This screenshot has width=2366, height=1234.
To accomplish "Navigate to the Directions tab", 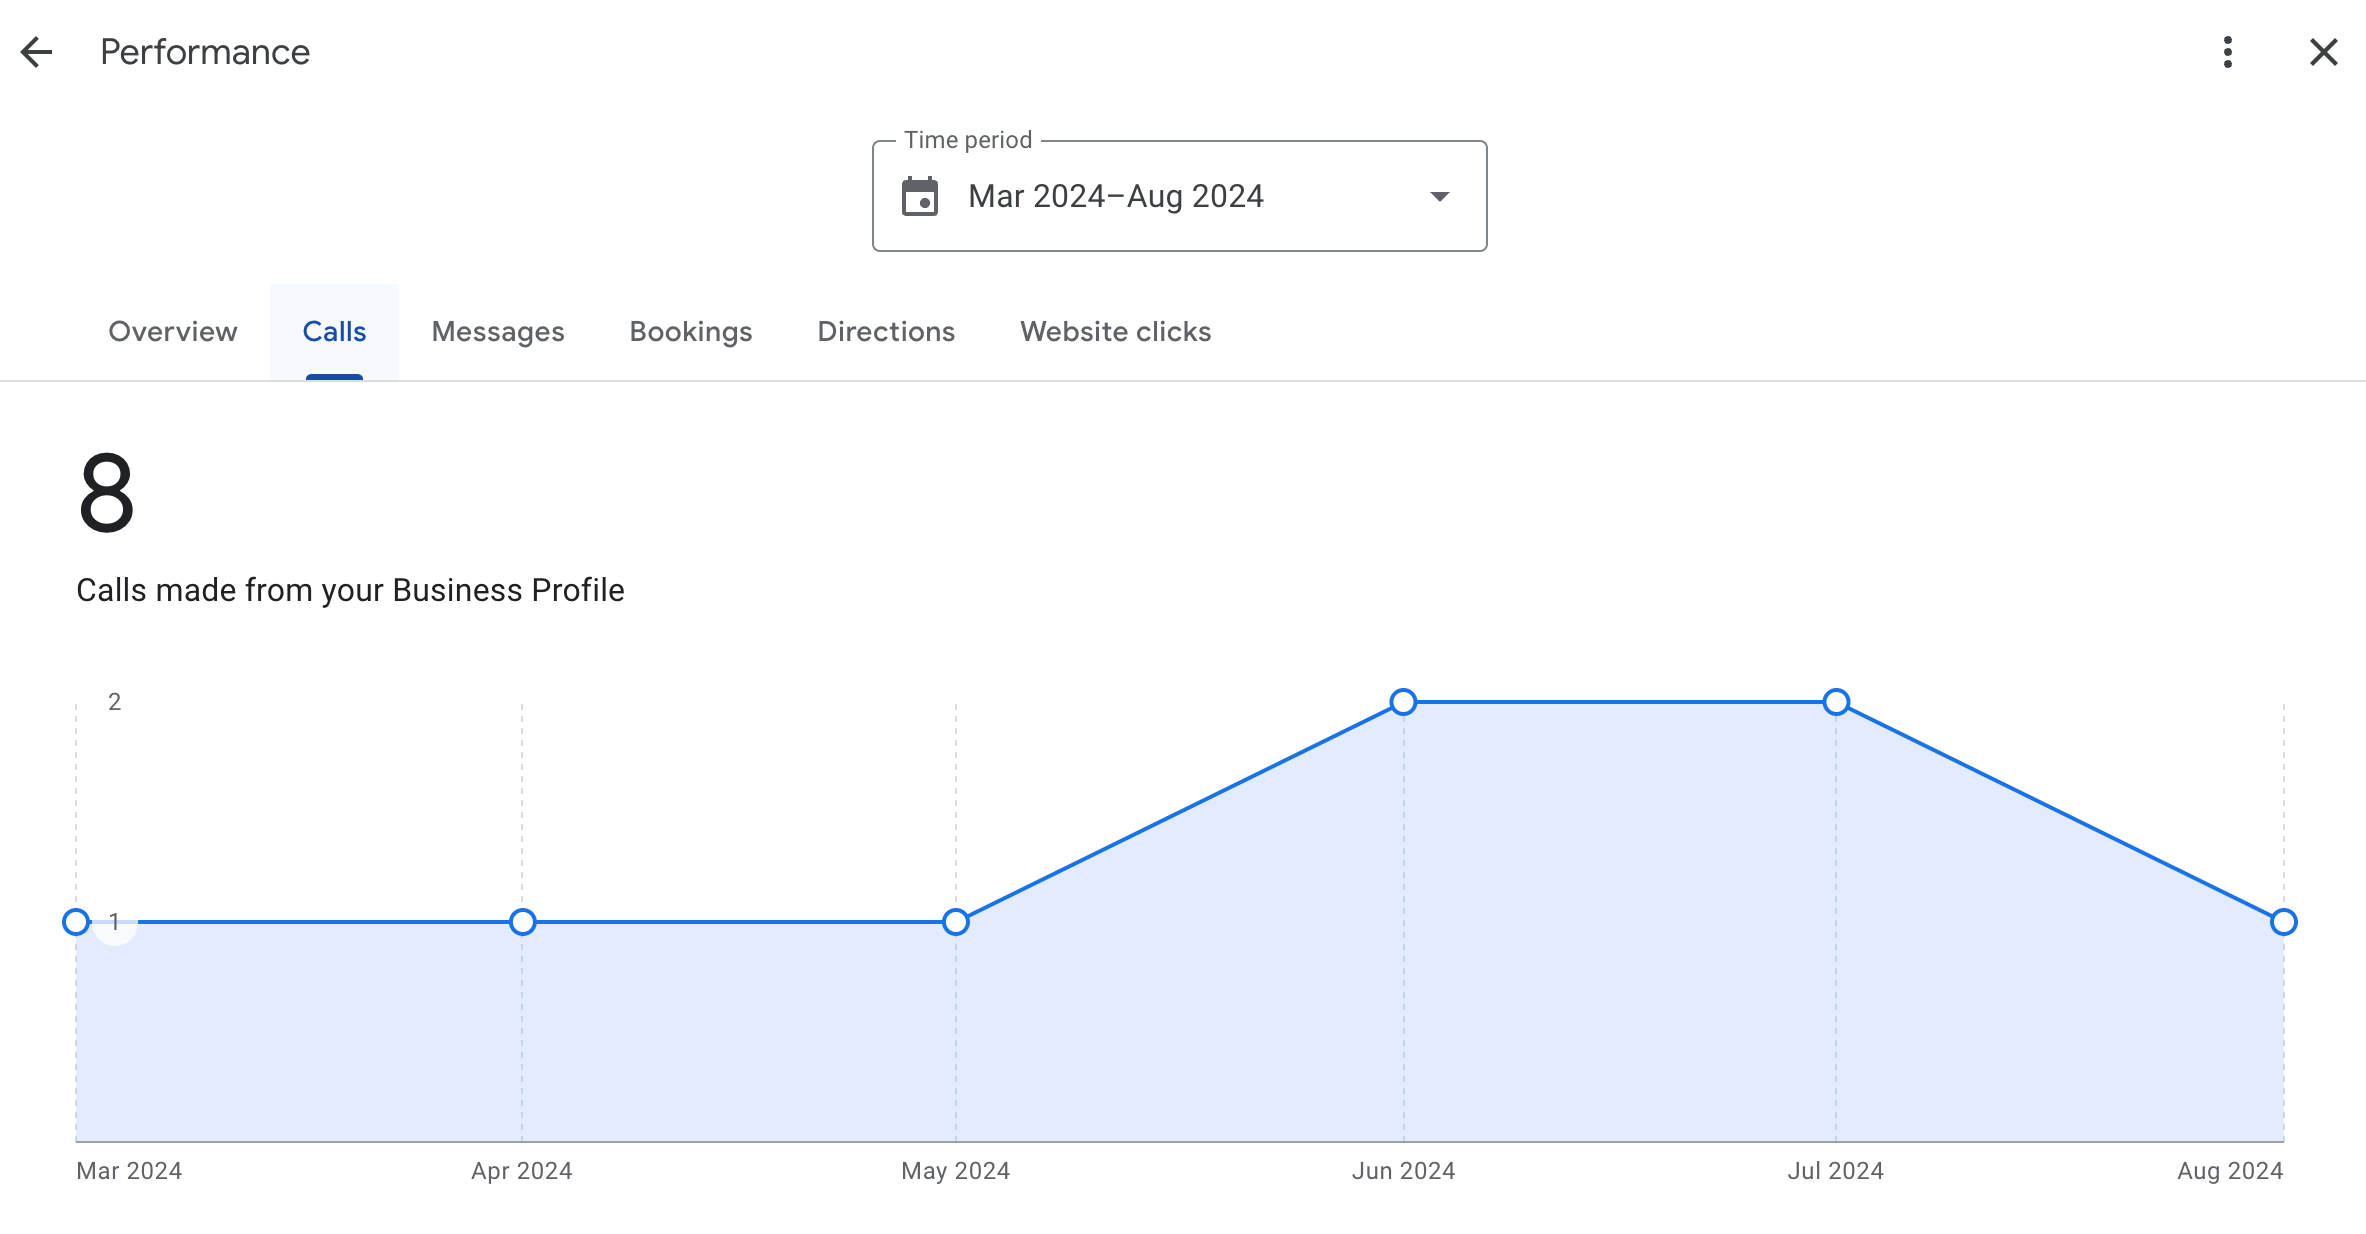I will [x=886, y=332].
